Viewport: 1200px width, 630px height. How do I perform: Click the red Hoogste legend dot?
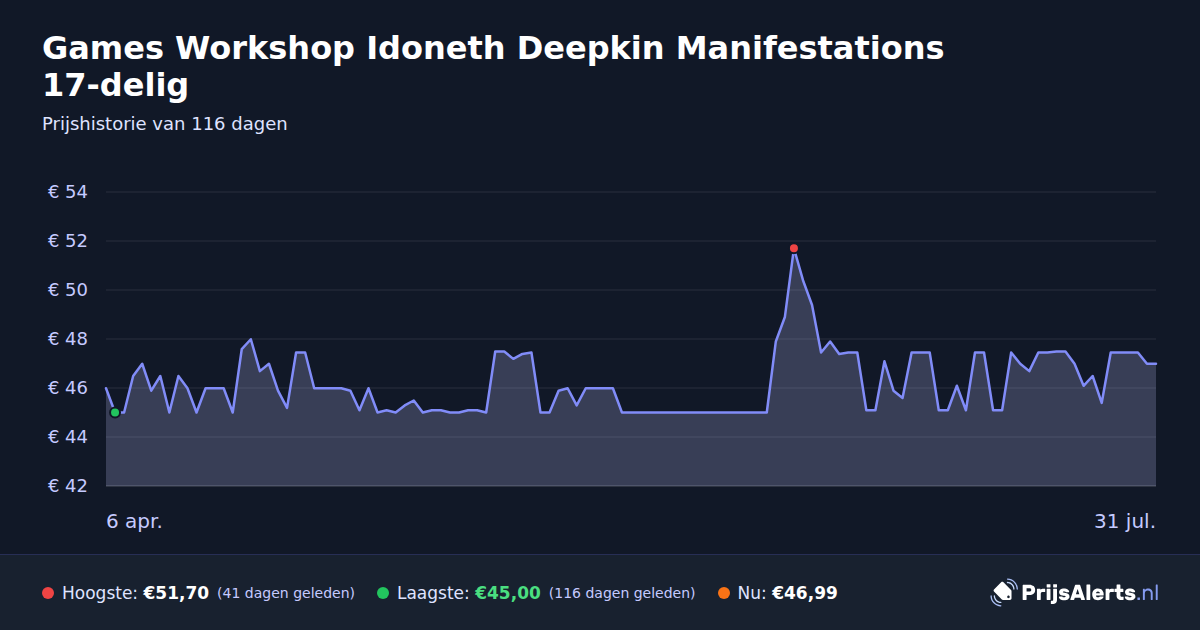48,593
